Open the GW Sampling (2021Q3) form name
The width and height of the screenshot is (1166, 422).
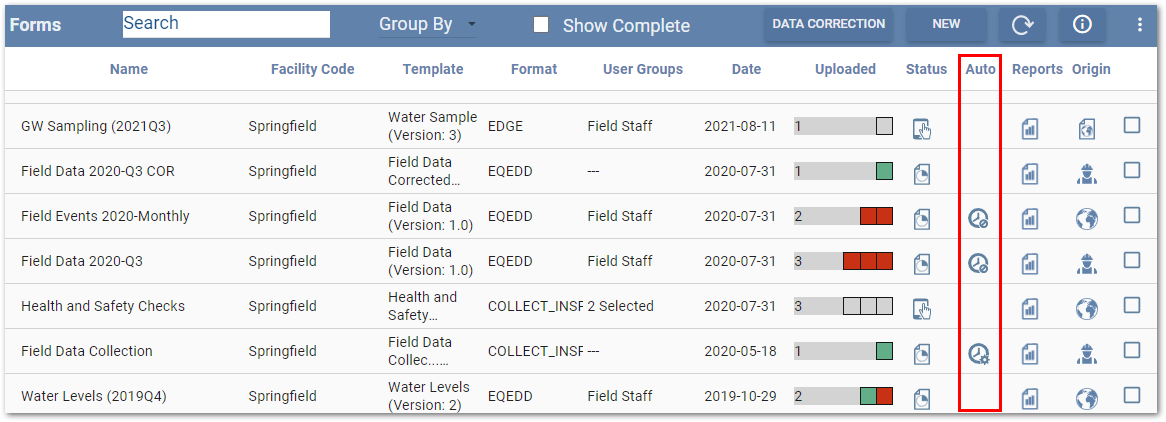coord(96,127)
